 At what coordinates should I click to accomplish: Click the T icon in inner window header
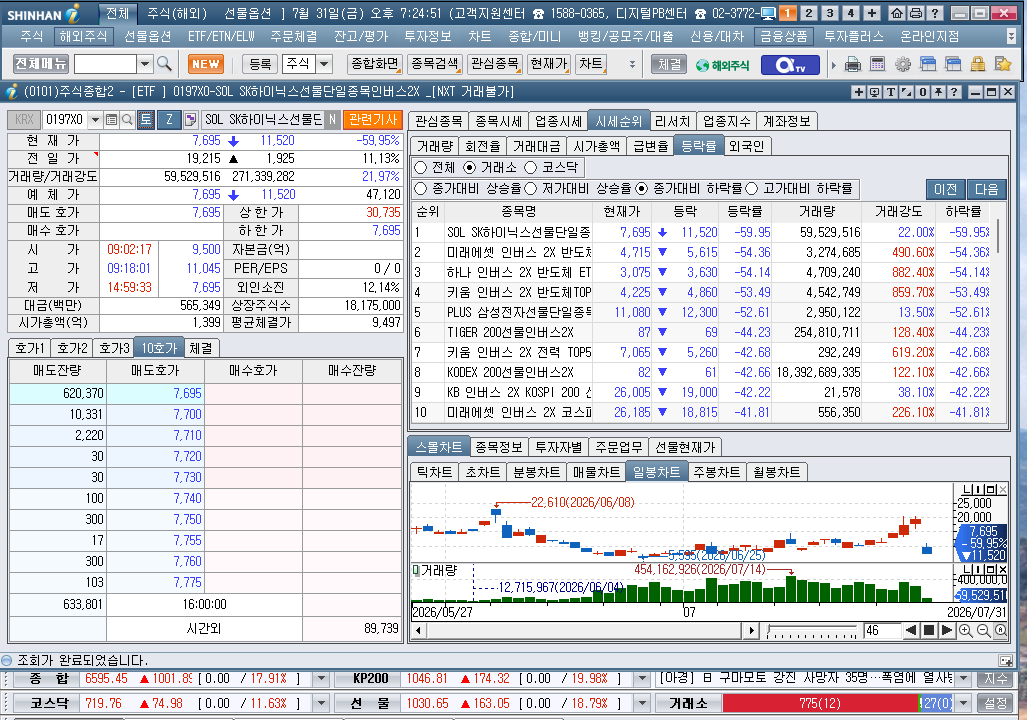891,92
